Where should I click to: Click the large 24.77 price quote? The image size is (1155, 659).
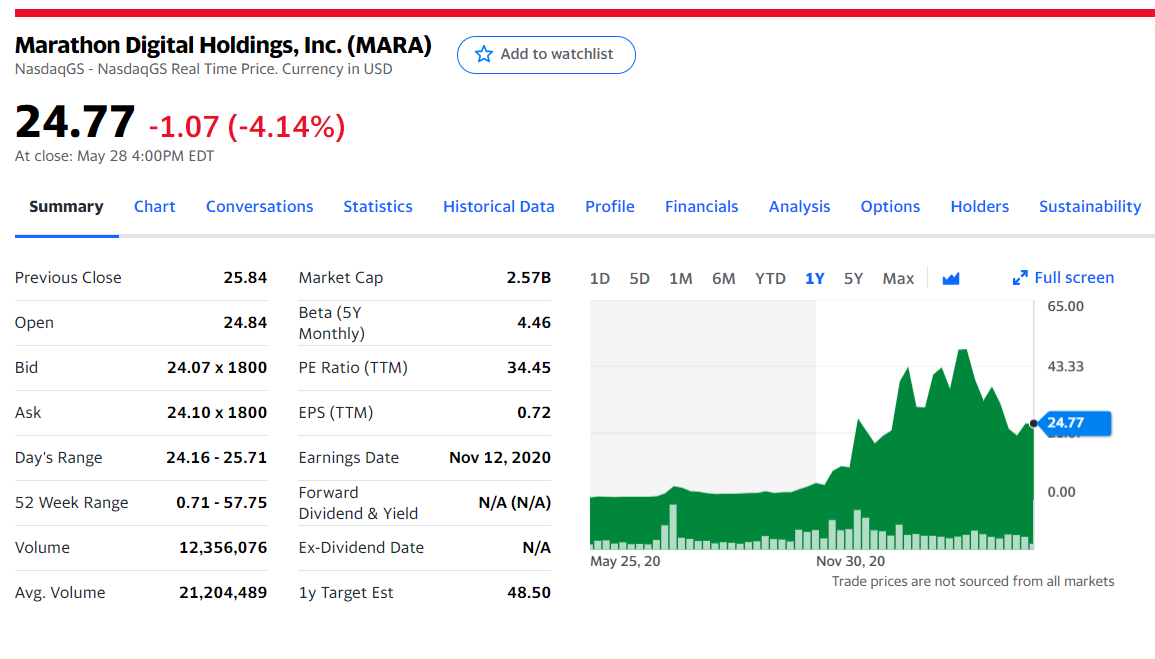74,121
